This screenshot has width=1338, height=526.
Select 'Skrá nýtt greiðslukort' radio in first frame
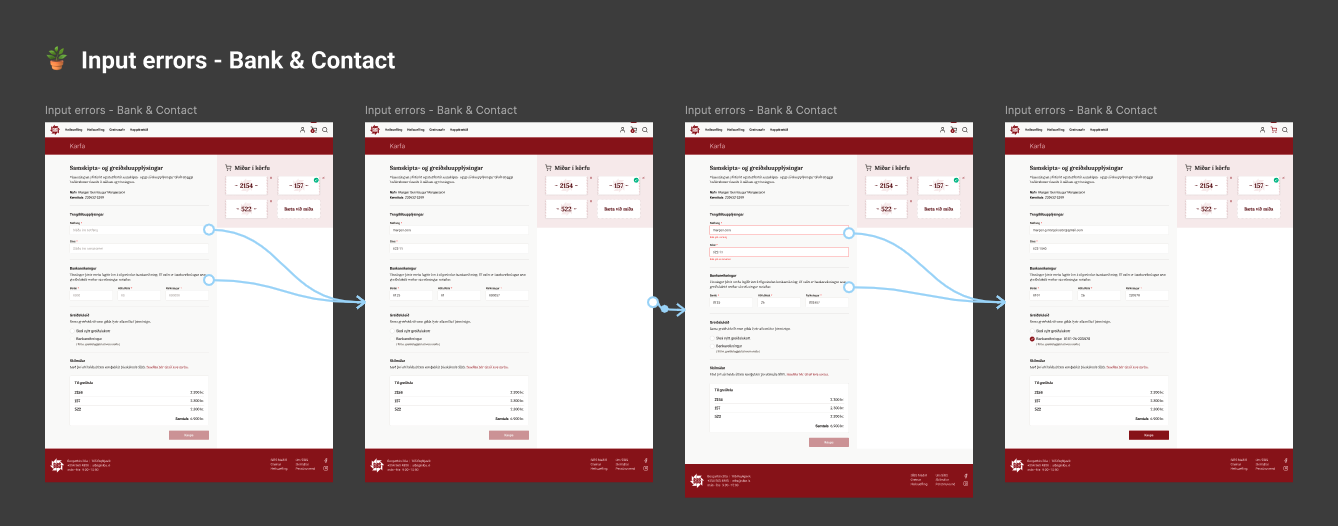click(x=72, y=331)
